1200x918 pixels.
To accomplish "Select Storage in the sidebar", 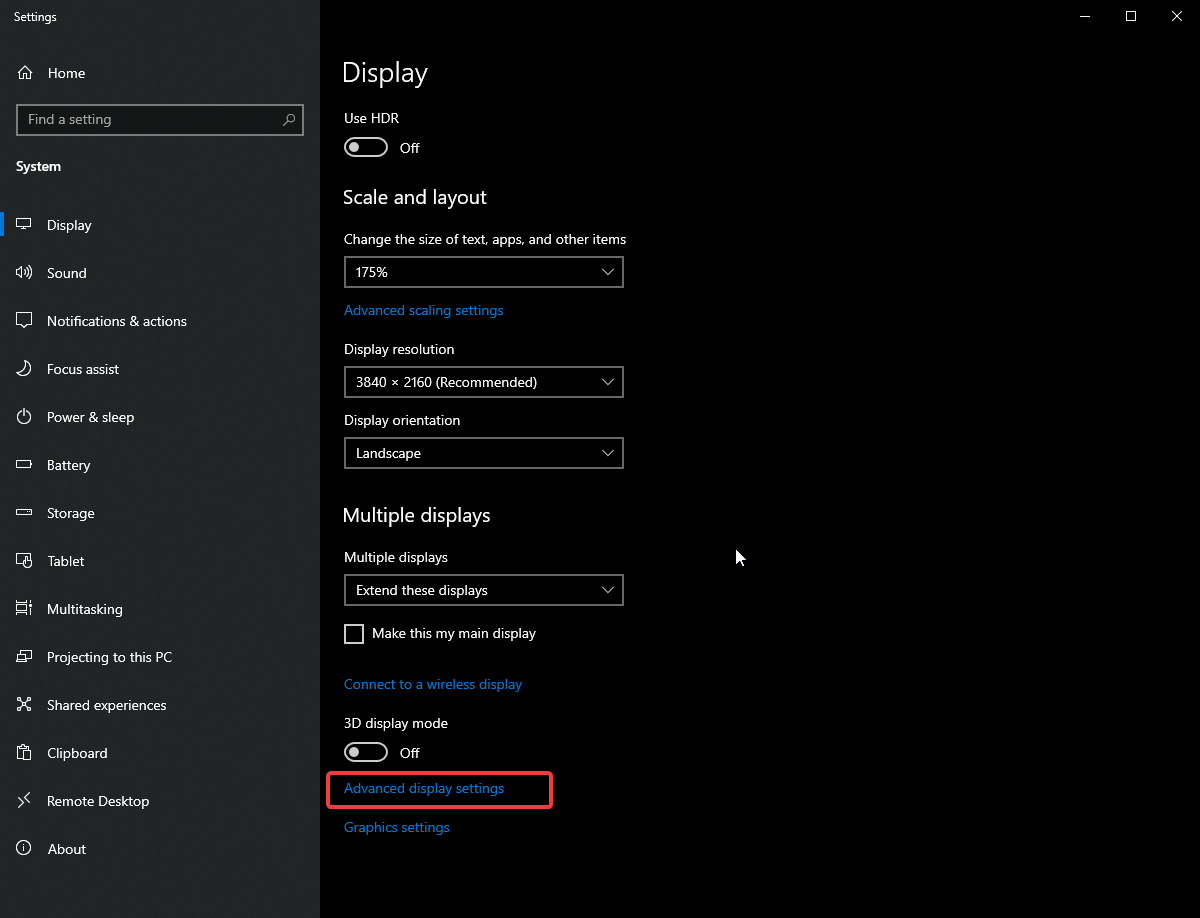I will tap(160, 513).
